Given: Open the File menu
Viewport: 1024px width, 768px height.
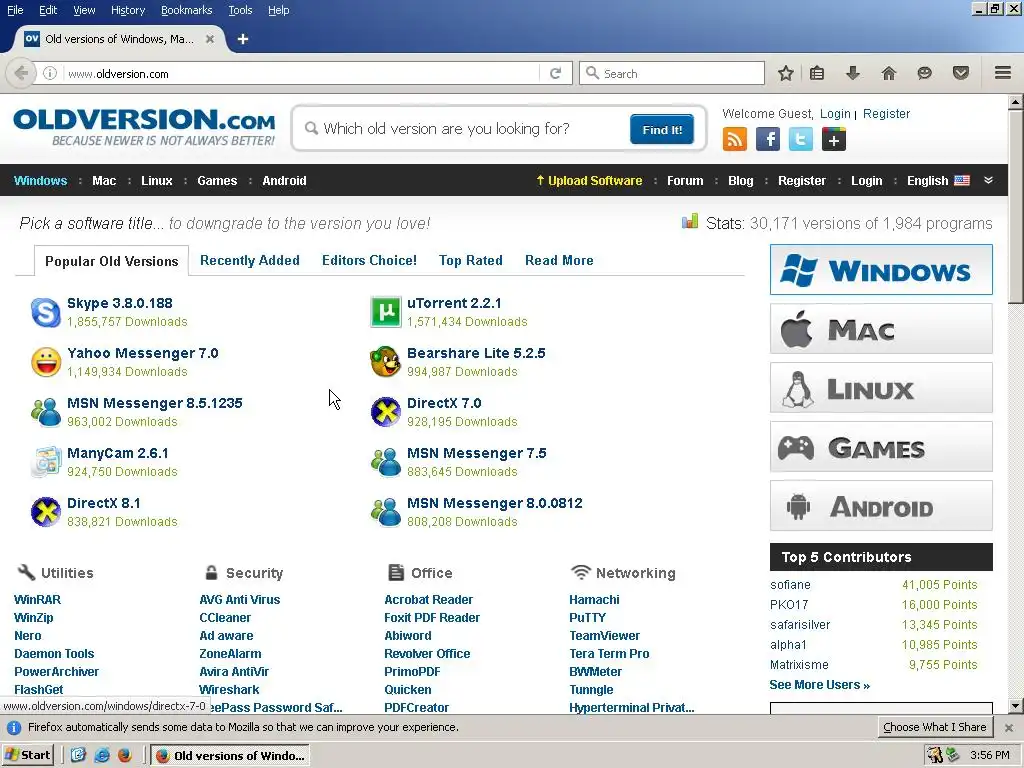Looking at the screenshot, I should (15, 10).
